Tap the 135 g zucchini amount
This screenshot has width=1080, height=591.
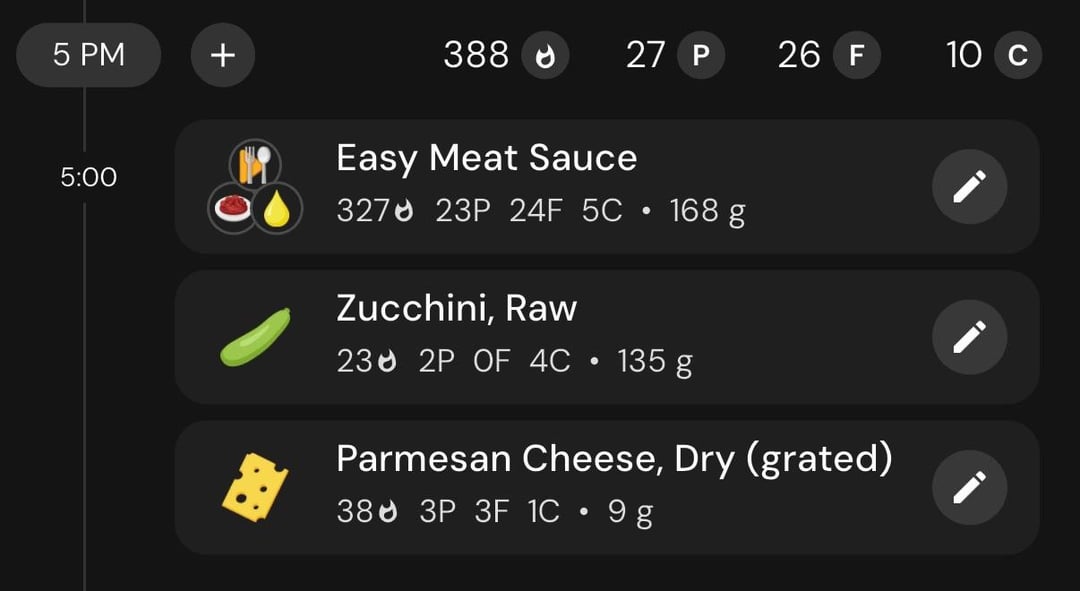654,362
